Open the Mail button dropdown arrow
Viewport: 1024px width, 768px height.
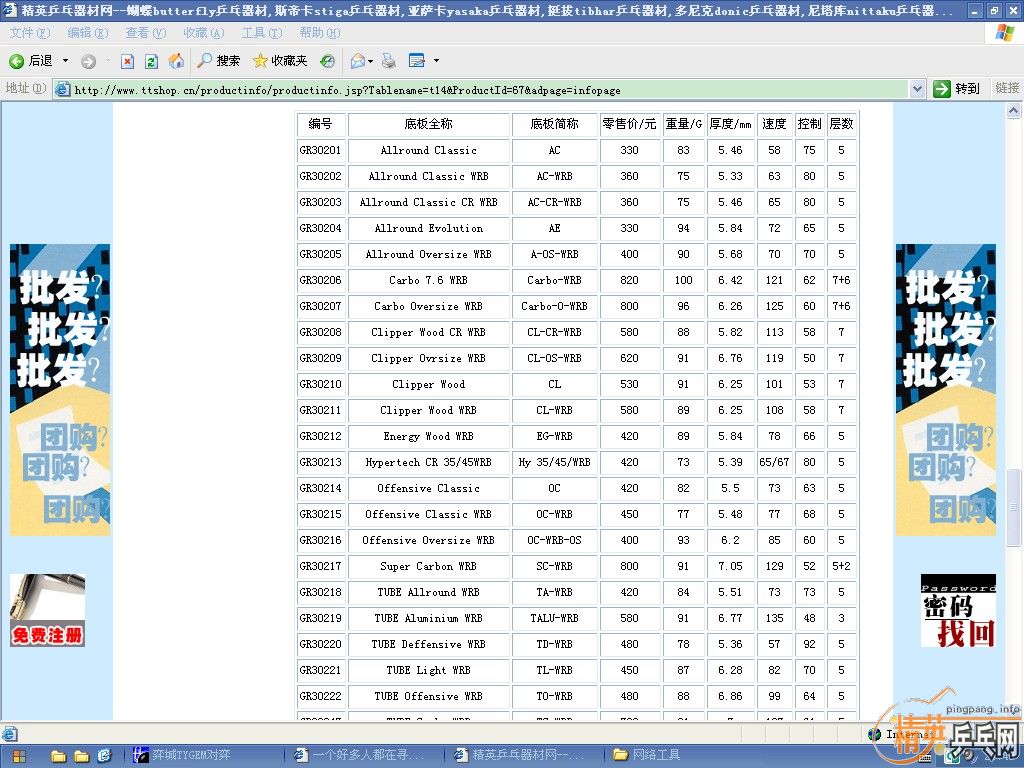370,61
